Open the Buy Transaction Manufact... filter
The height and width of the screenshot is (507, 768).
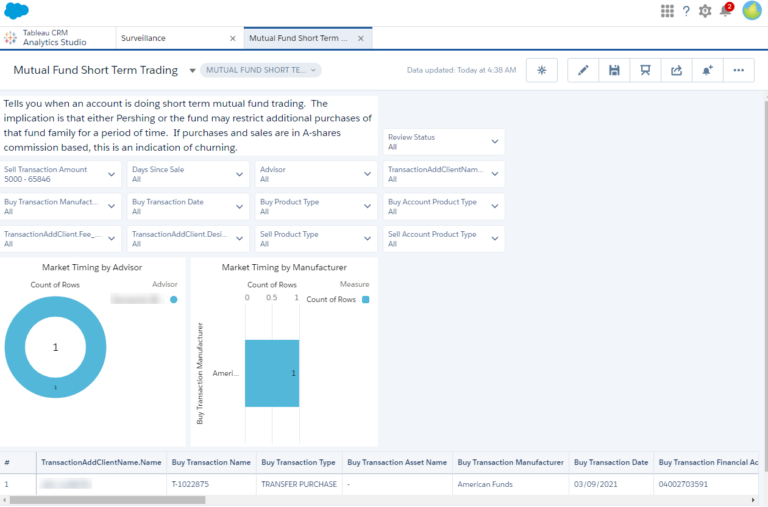[x=60, y=206]
